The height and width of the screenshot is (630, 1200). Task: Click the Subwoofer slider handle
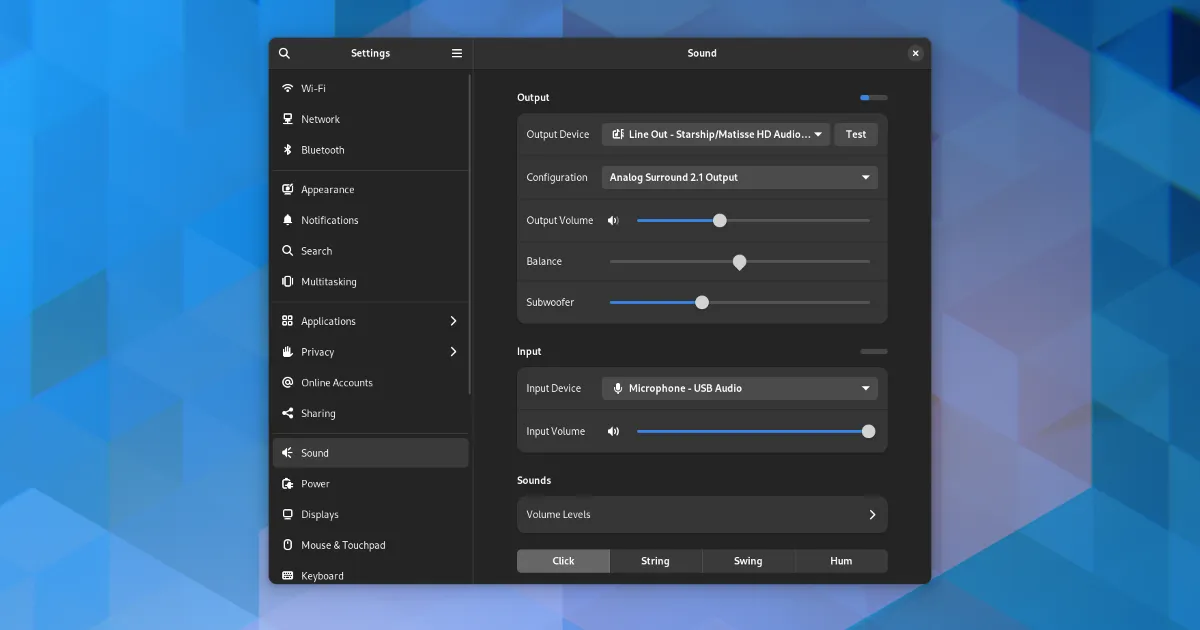(x=702, y=302)
